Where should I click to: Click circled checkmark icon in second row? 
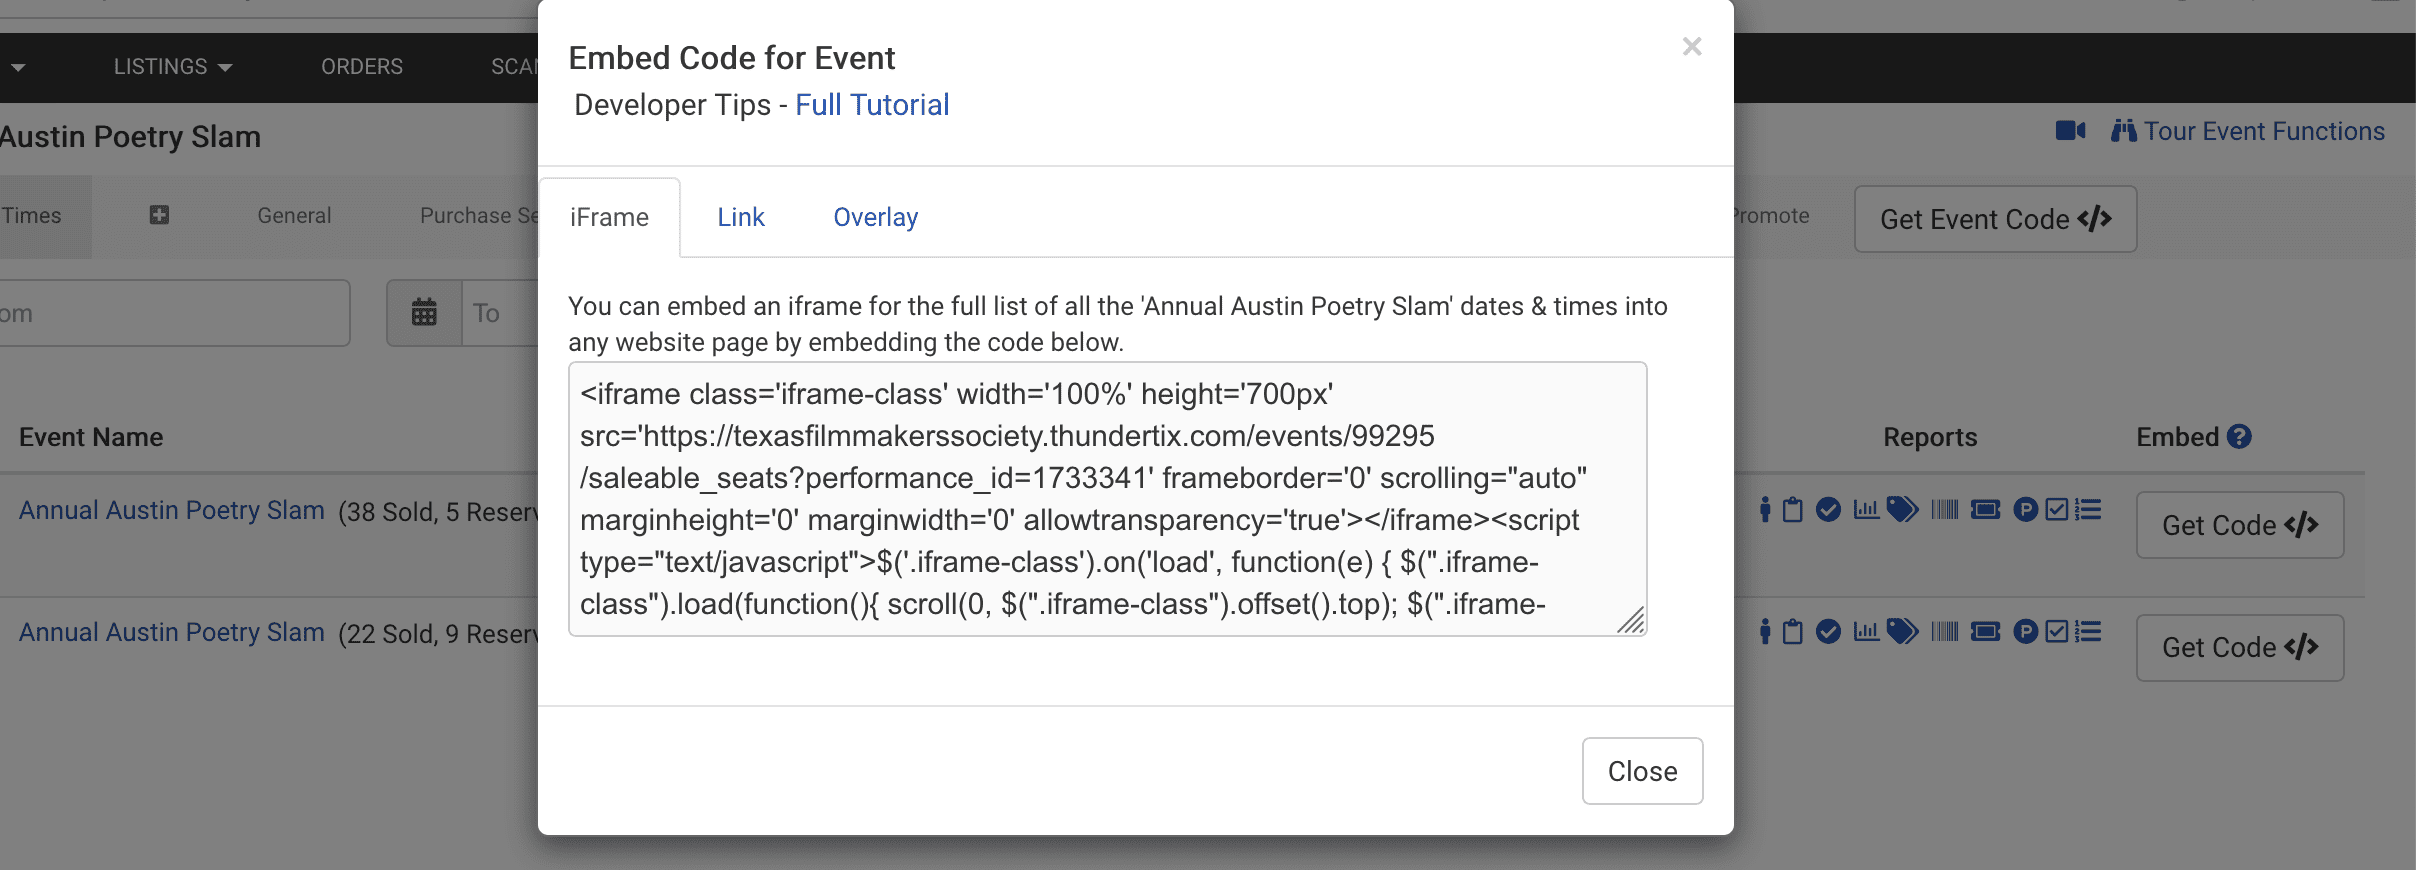click(1828, 632)
